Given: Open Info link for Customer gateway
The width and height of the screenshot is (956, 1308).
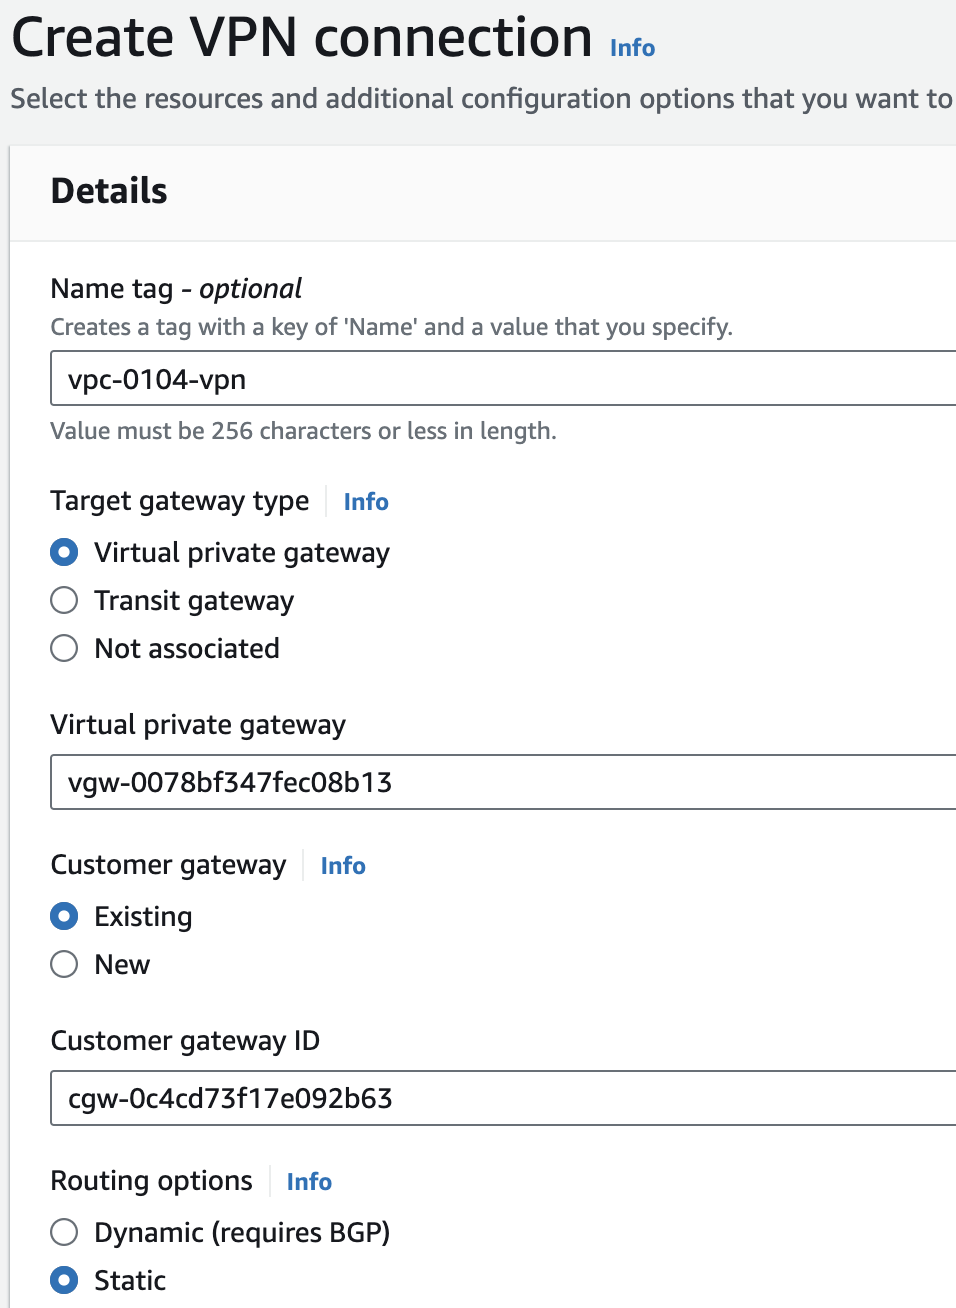Looking at the screenshot, I should coord(343,866).
